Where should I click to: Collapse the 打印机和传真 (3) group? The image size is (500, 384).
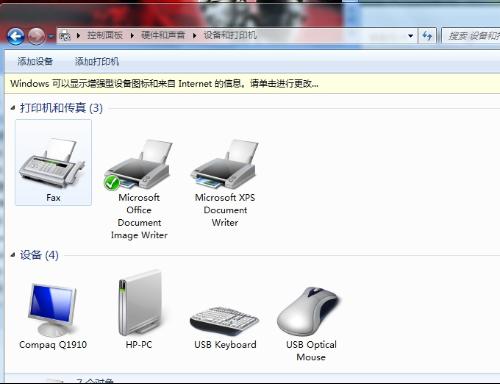tap(13, 108)
